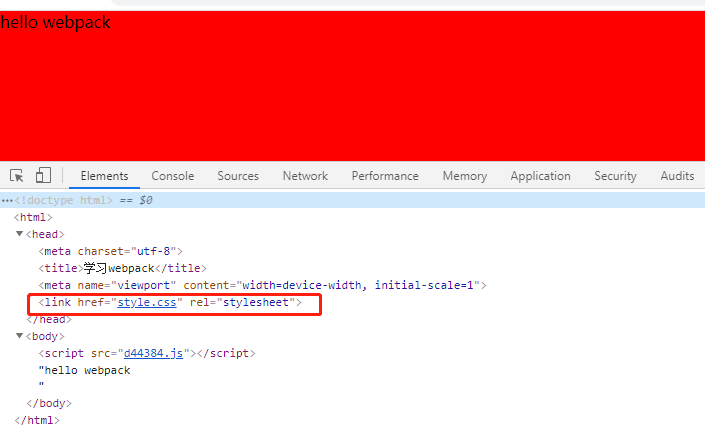Screen dimensions: 705x436
Task: Switch to the Console tab
Action: [x=173, y=176]
